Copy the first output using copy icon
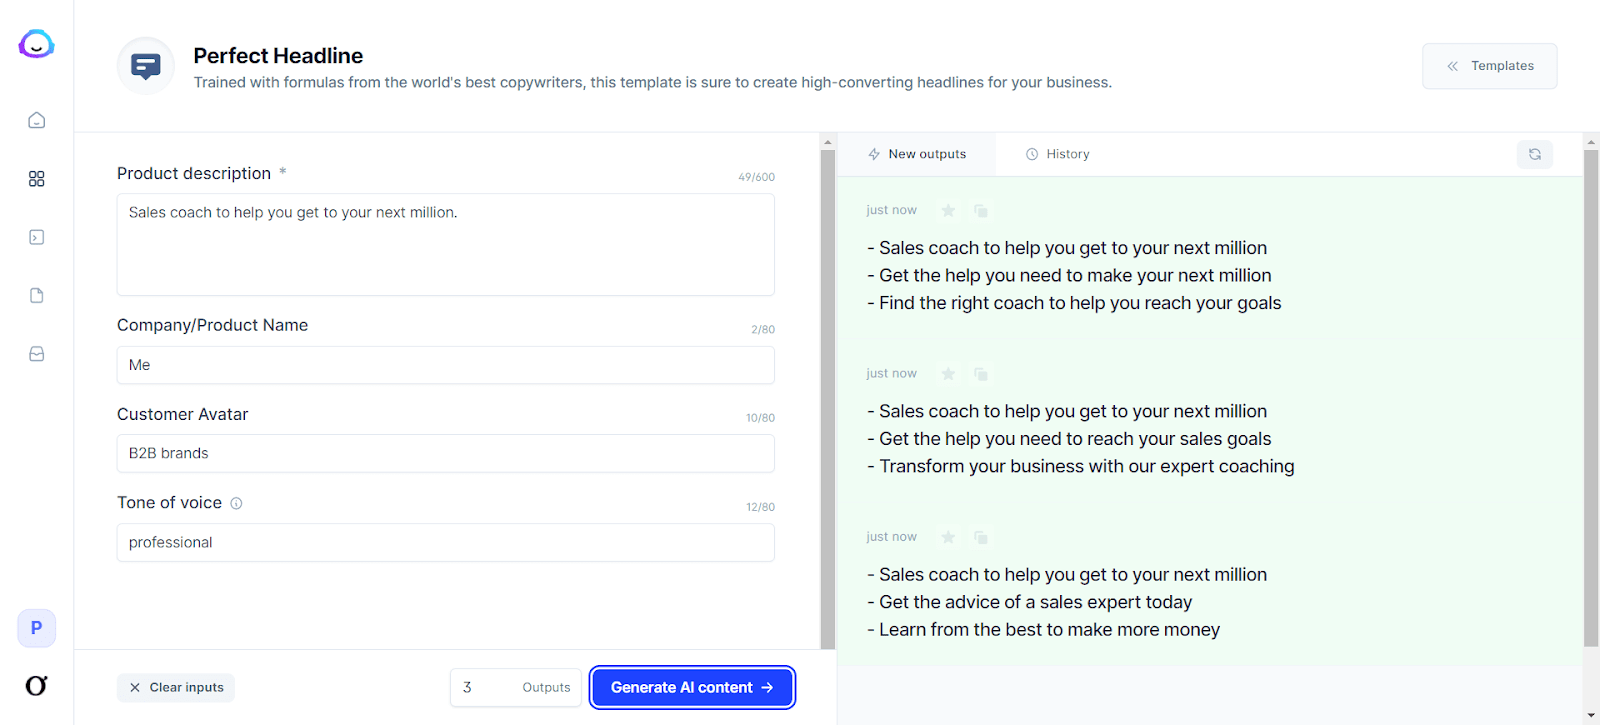This screenshot has height=725, width=1600. [x=981, y=211]
